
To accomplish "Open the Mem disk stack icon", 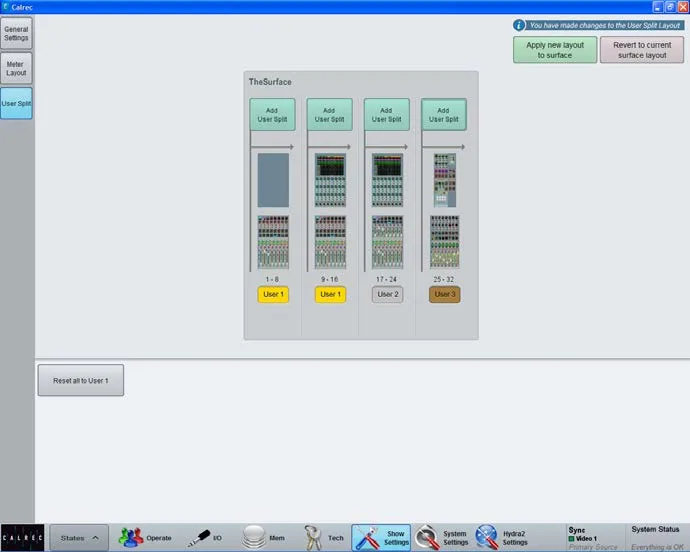I will click(x=254, y=537).
